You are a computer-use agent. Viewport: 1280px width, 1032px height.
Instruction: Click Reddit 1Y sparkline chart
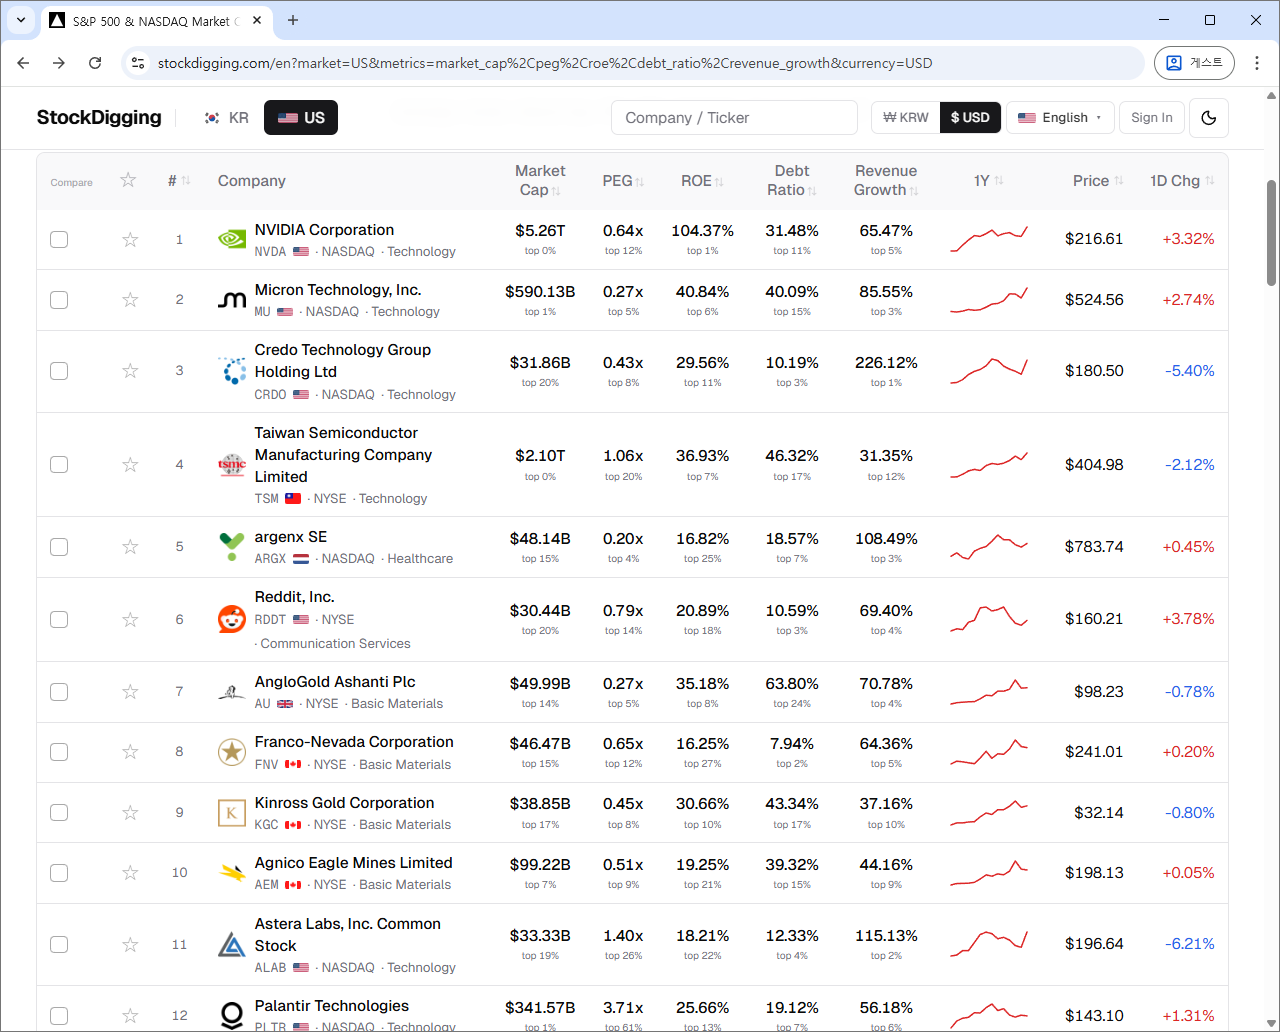point(988,620)
